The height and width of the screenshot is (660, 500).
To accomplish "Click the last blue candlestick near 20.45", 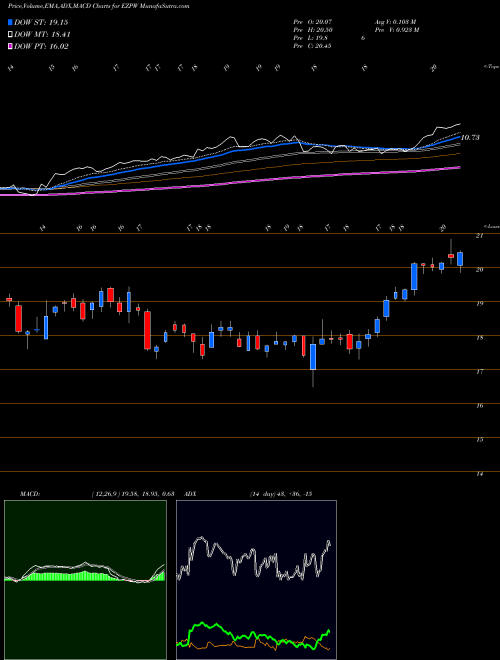I will pyautogui.click(x=460, y=259).
